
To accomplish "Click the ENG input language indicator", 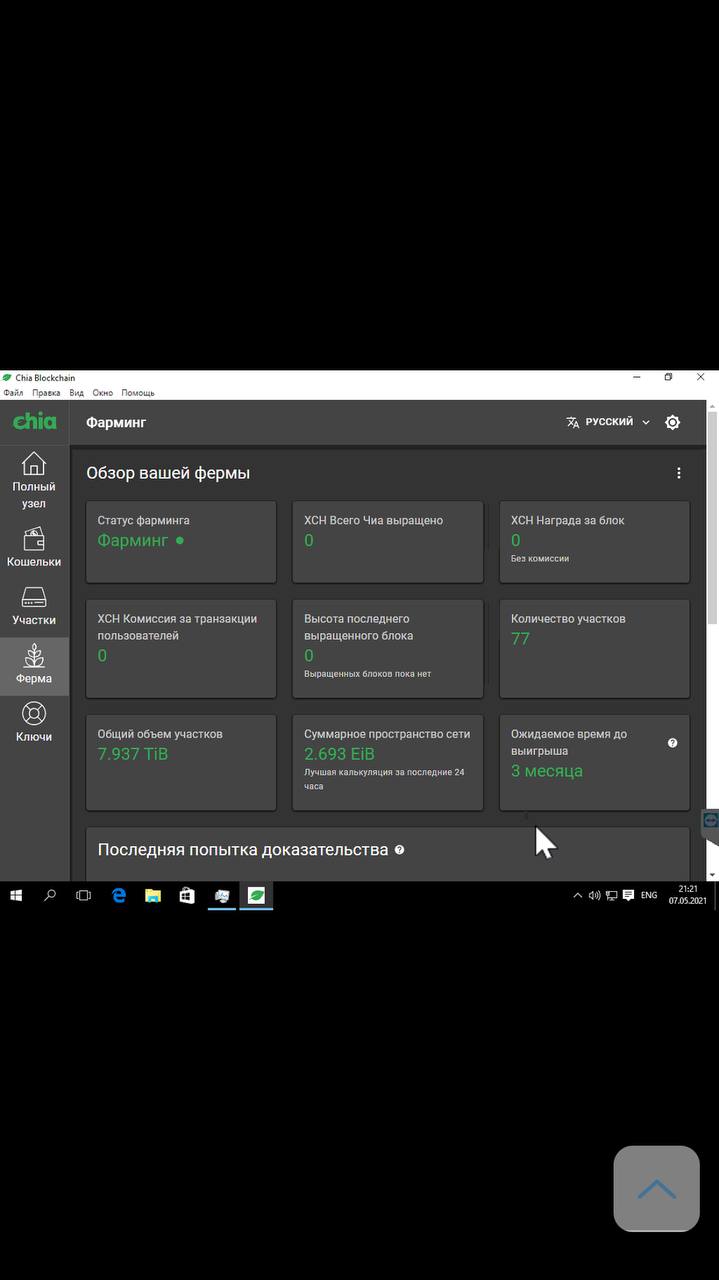I will (649, 896).
